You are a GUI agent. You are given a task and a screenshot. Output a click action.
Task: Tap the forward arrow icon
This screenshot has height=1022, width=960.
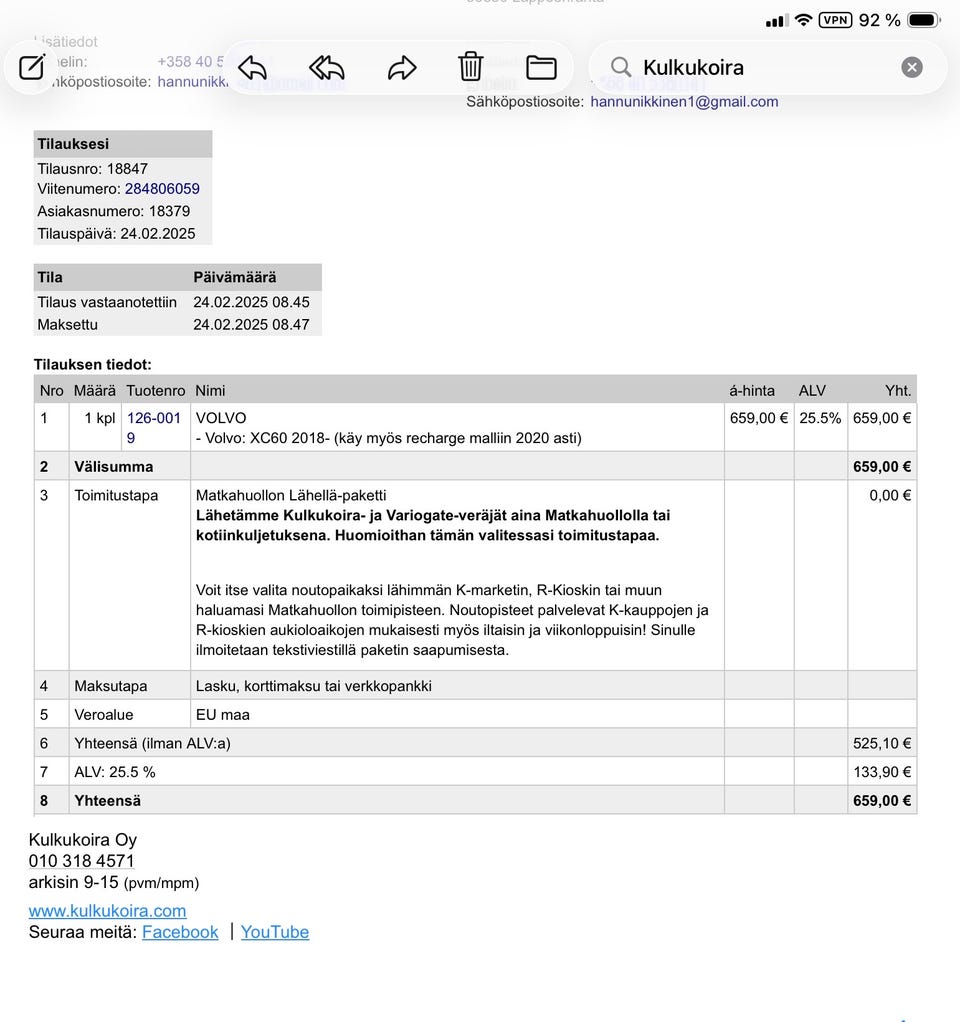(401, 67)
